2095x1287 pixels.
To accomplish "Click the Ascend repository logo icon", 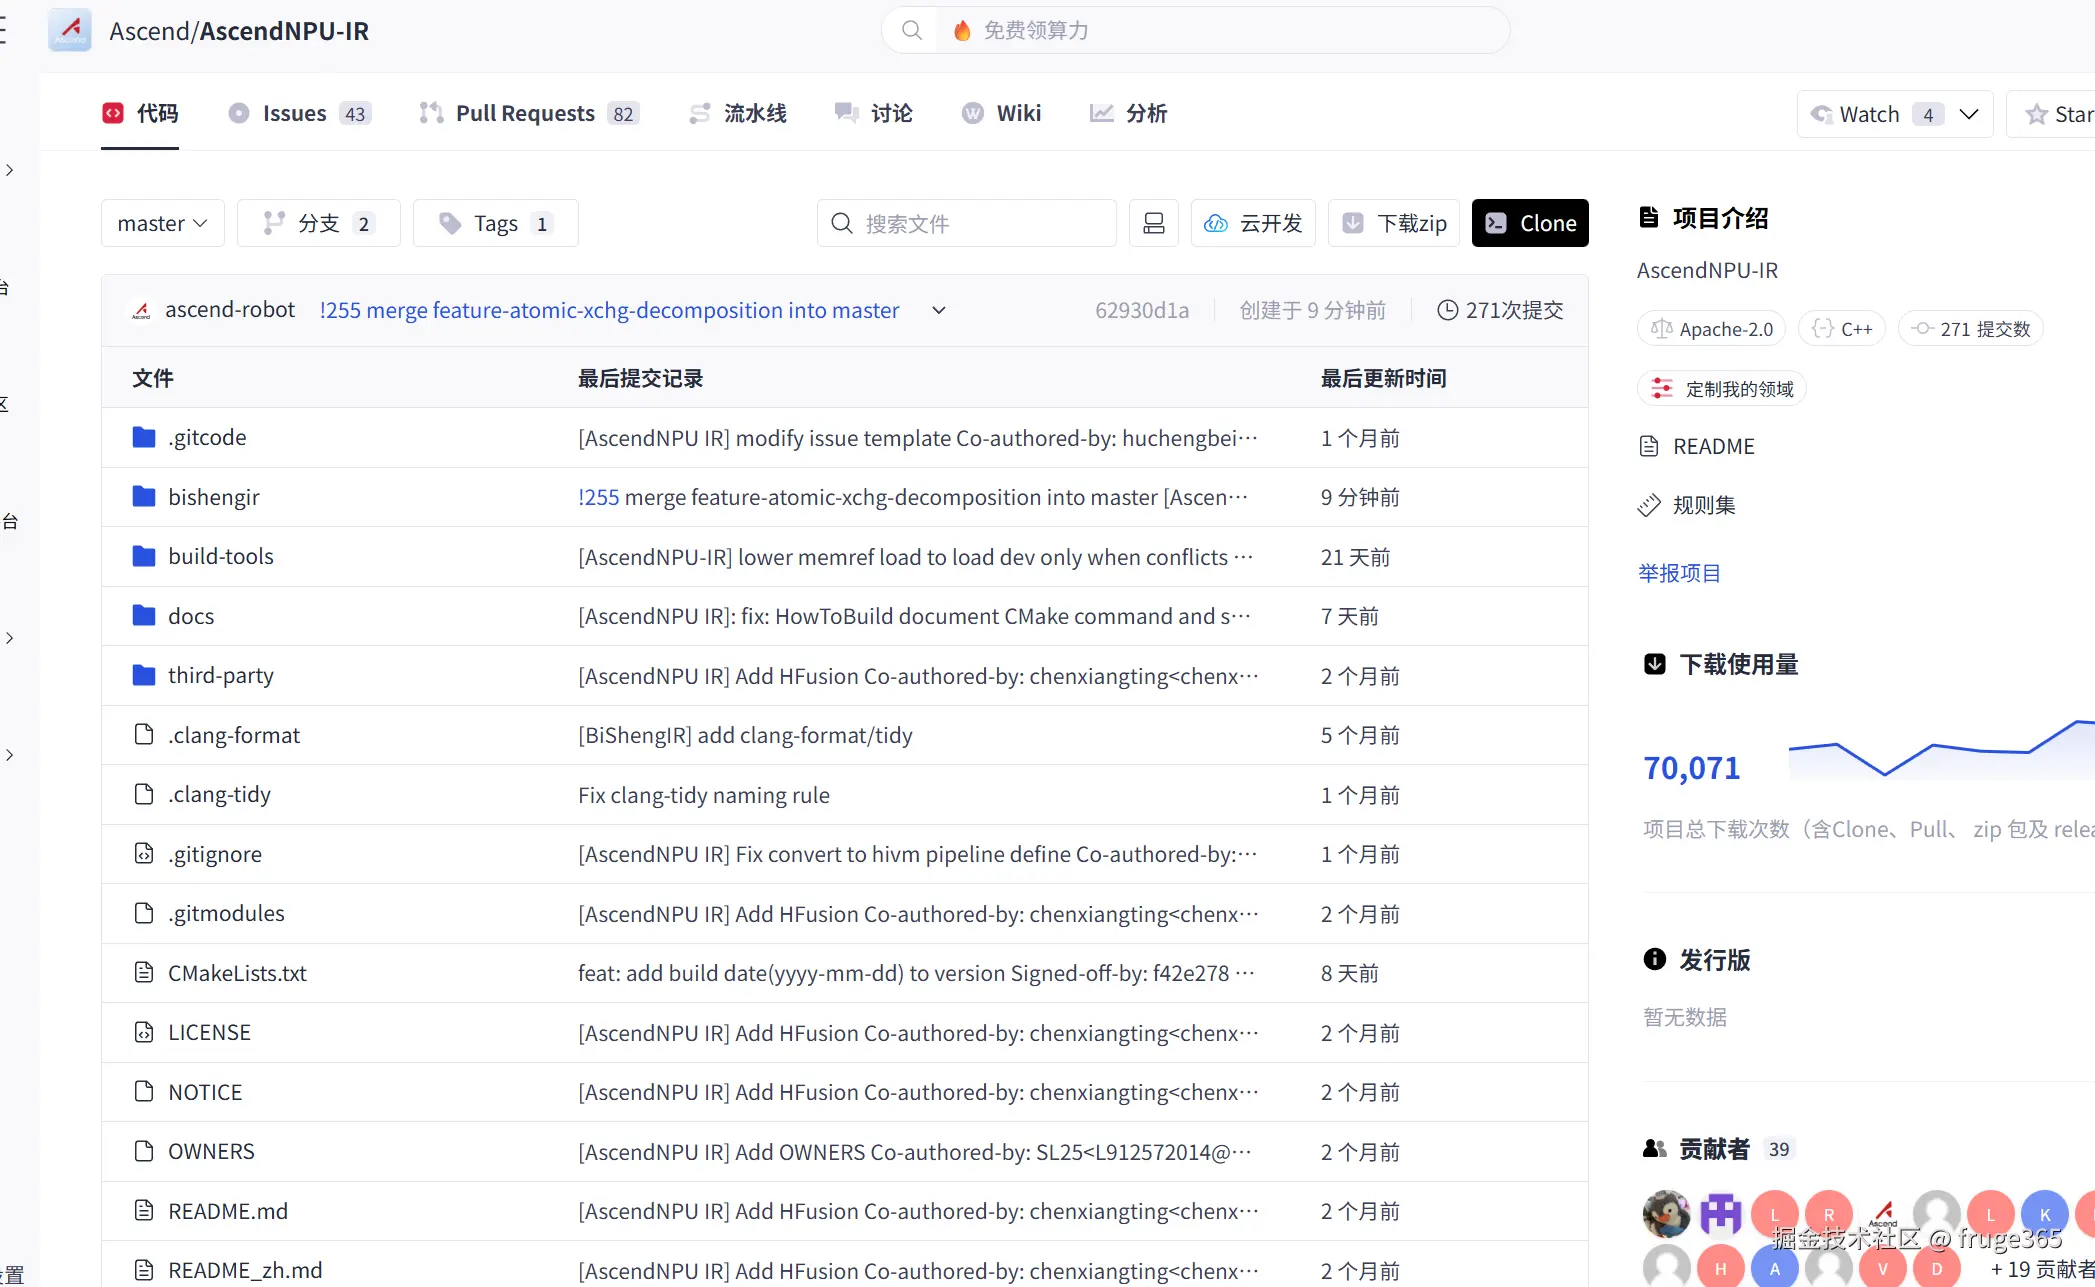I will click(70, 30).
